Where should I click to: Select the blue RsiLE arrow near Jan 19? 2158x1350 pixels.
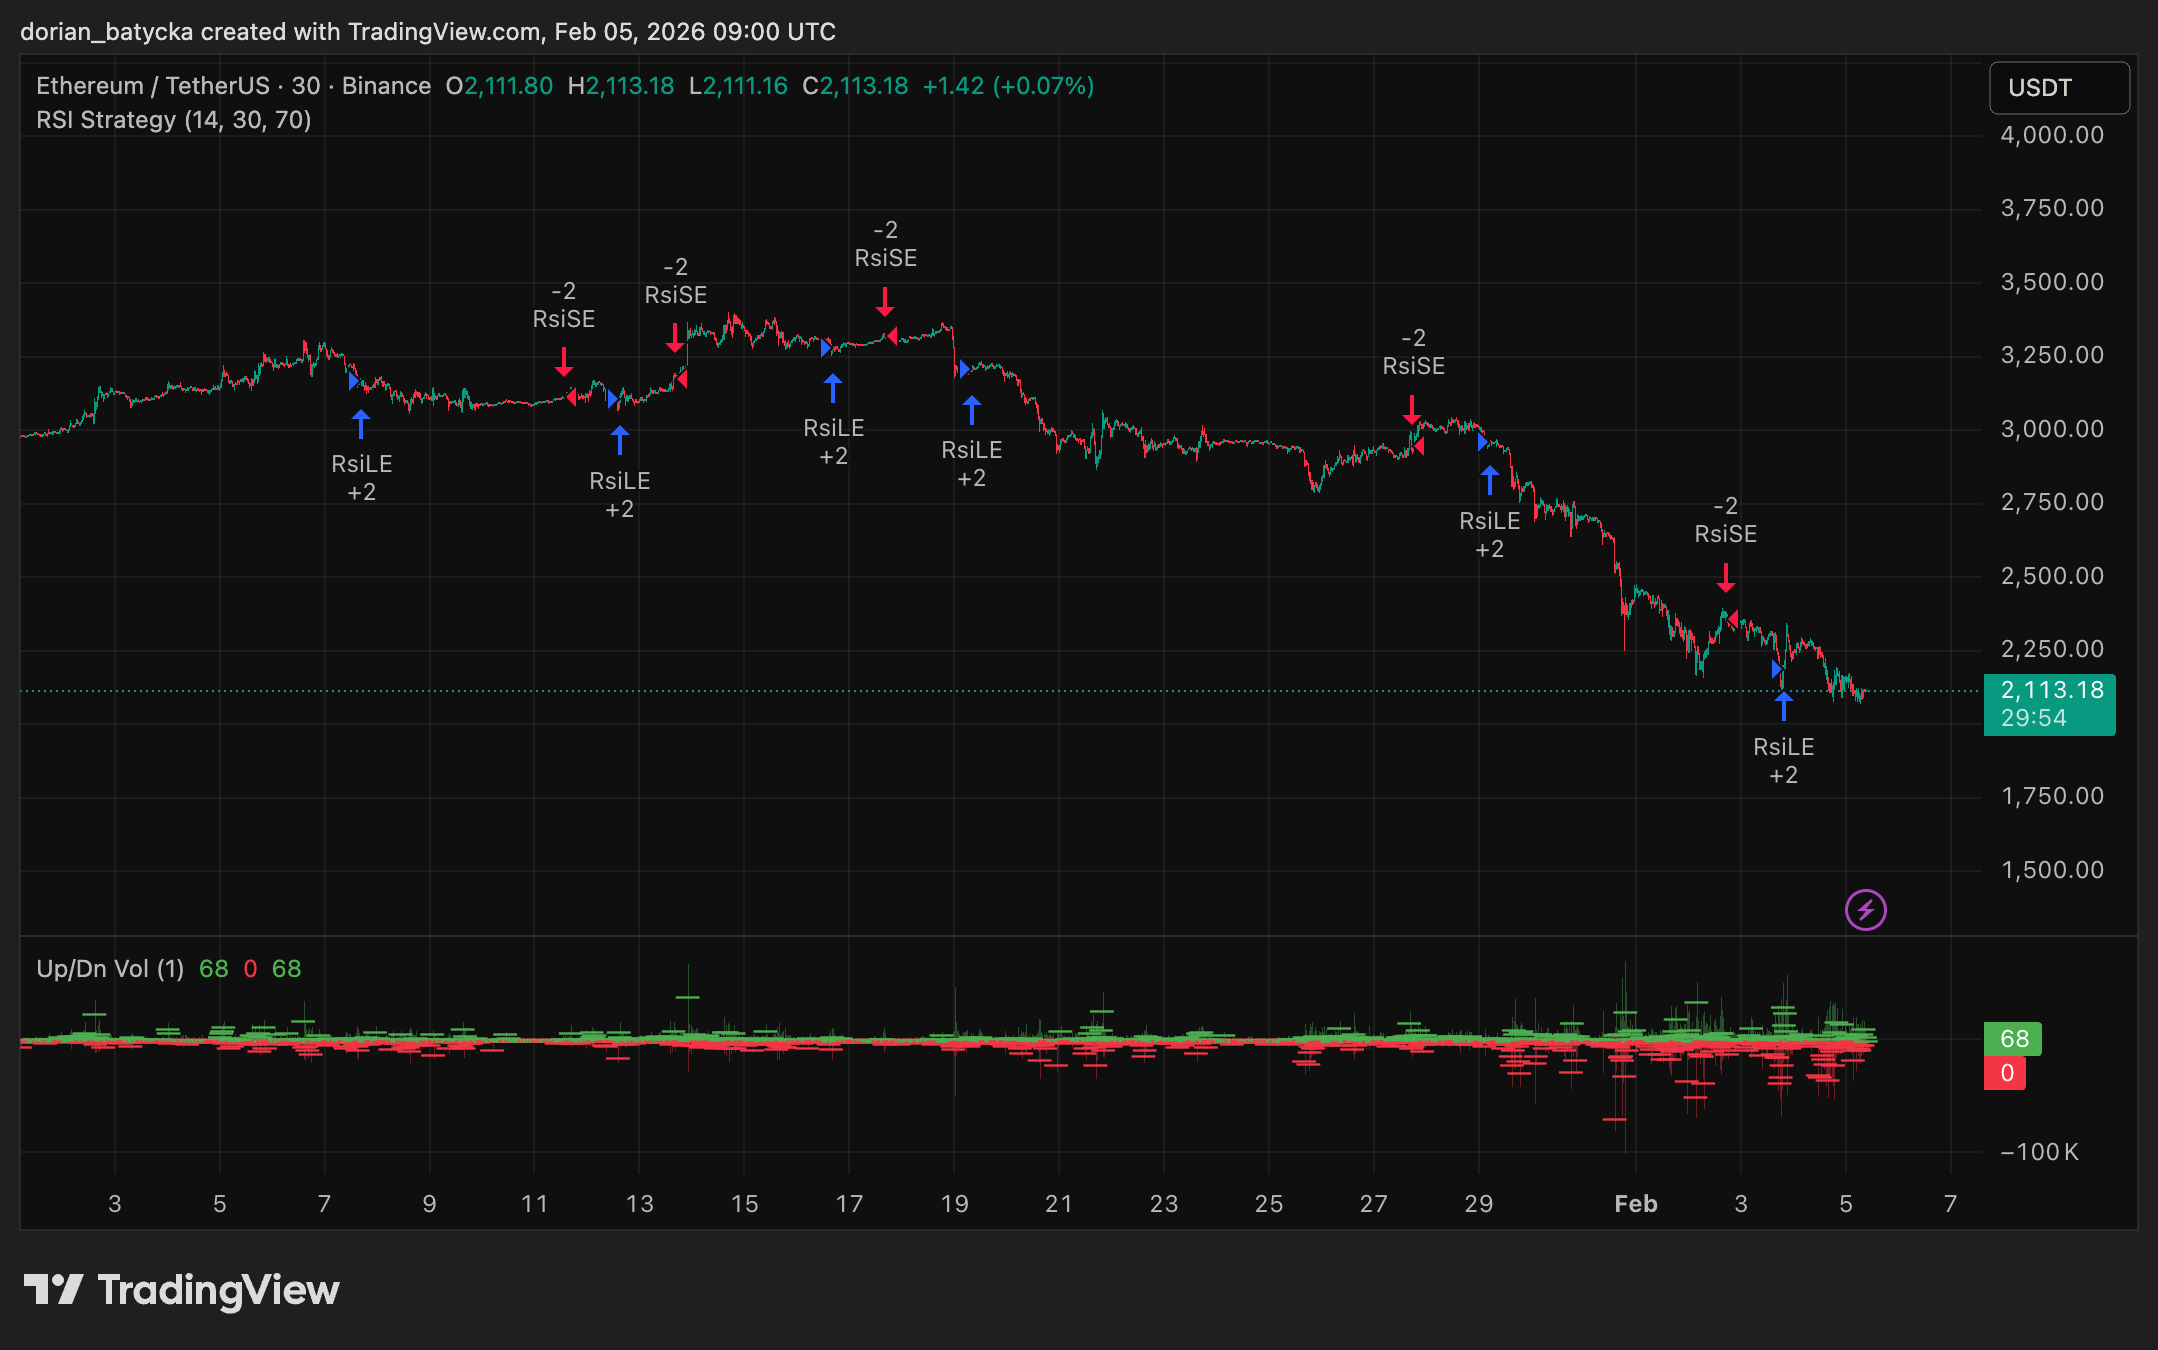[971, 410]
